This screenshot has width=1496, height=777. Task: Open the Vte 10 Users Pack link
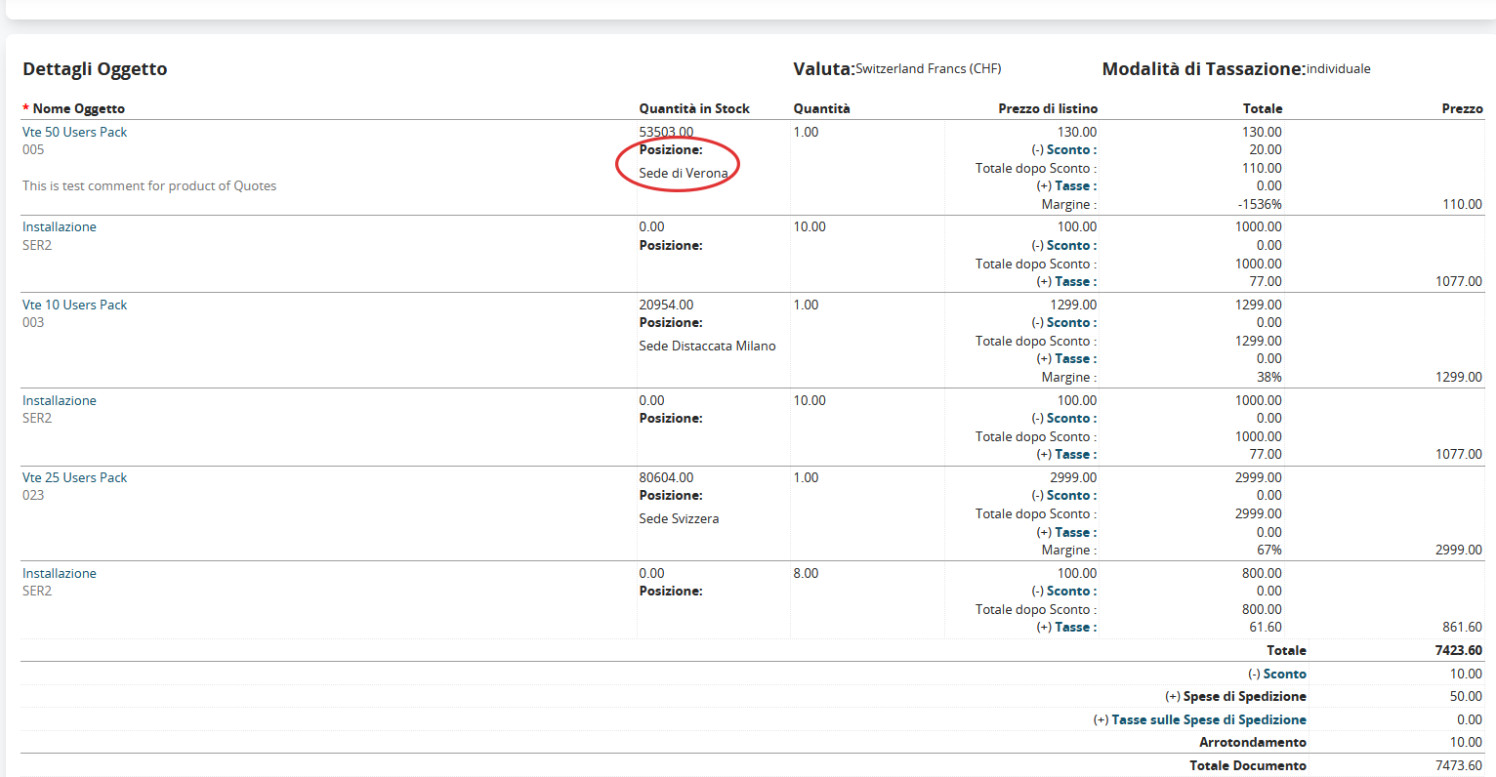tap(75, 305)
